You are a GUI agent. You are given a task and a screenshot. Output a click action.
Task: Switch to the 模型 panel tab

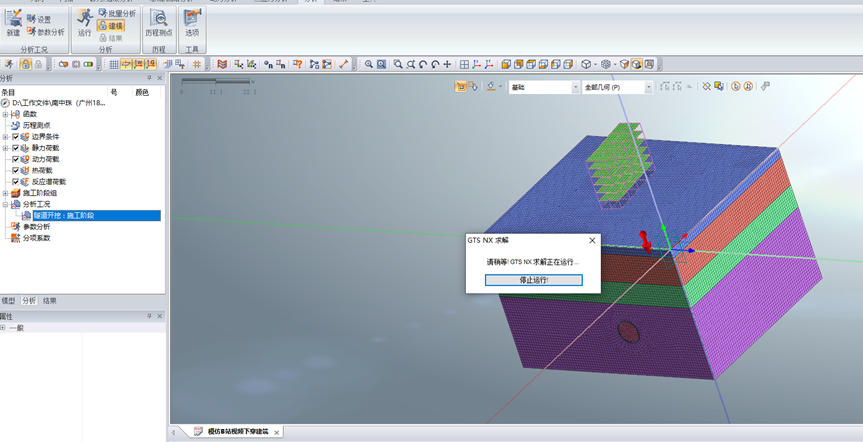(8, 301)
